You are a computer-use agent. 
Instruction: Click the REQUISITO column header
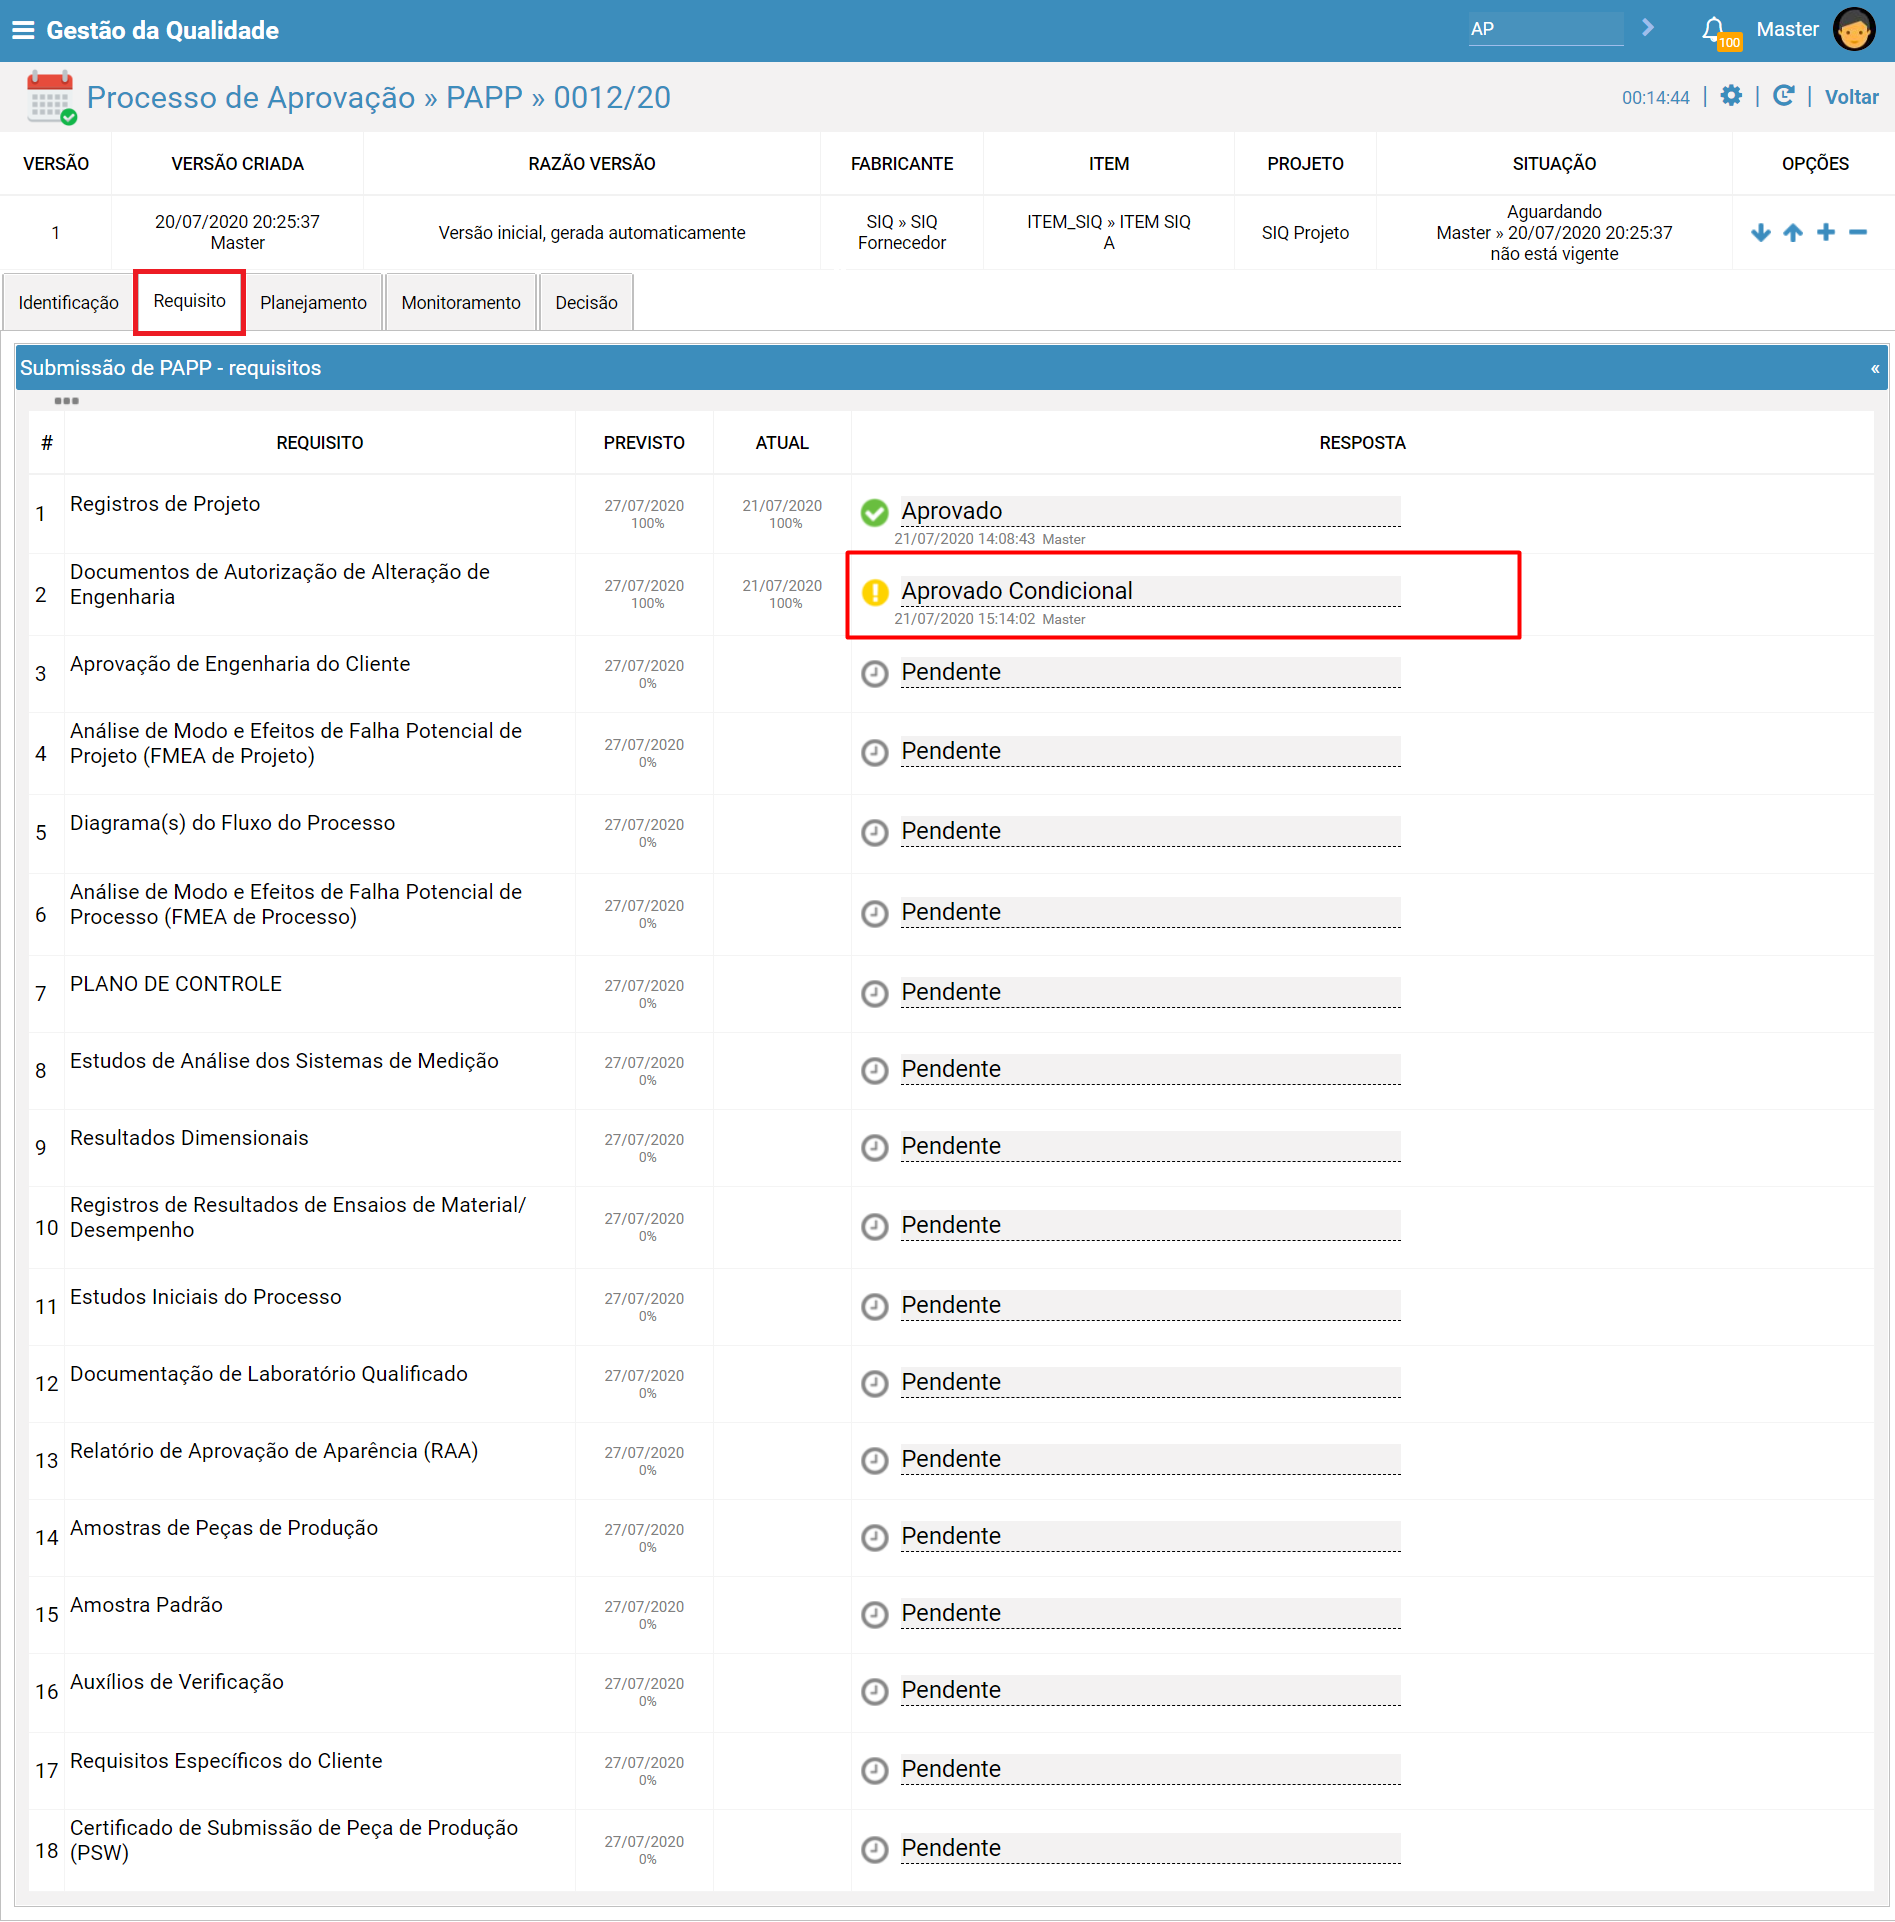(x=320, y=443)
